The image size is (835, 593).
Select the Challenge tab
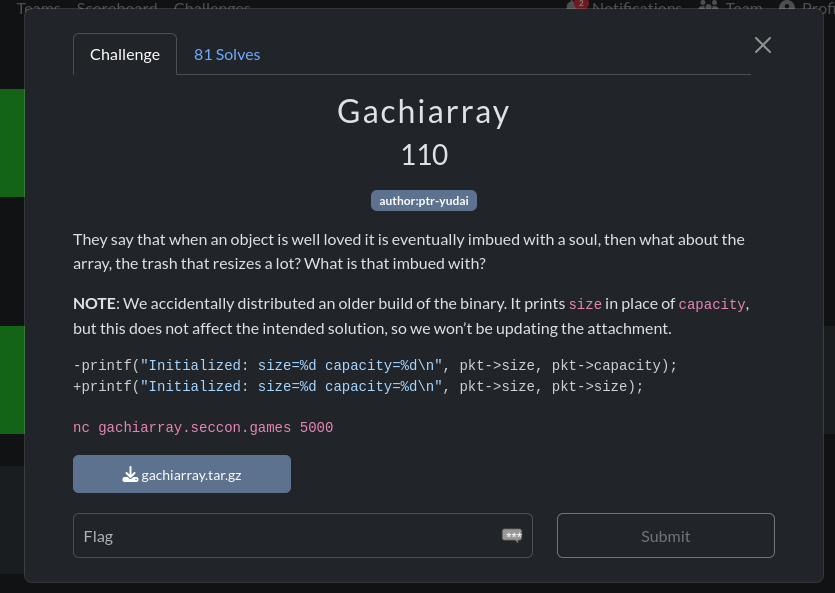pyautogui.click(x=125, y=54)
